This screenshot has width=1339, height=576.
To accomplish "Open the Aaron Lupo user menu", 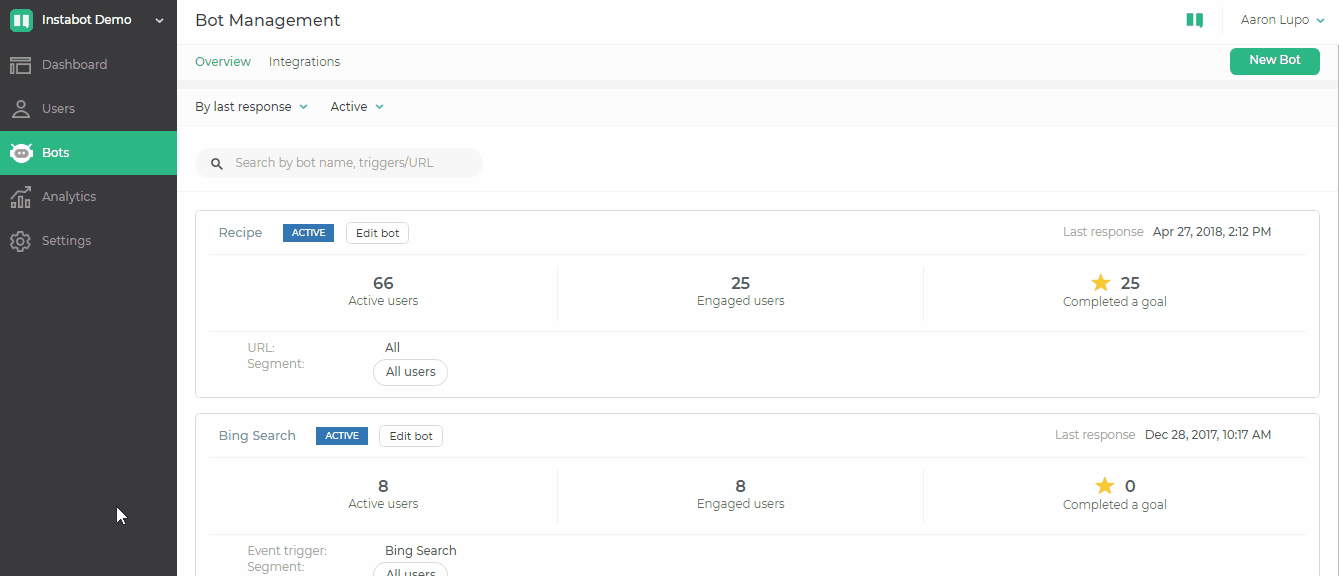I will pyautogui.click(x=1283, y=20).
